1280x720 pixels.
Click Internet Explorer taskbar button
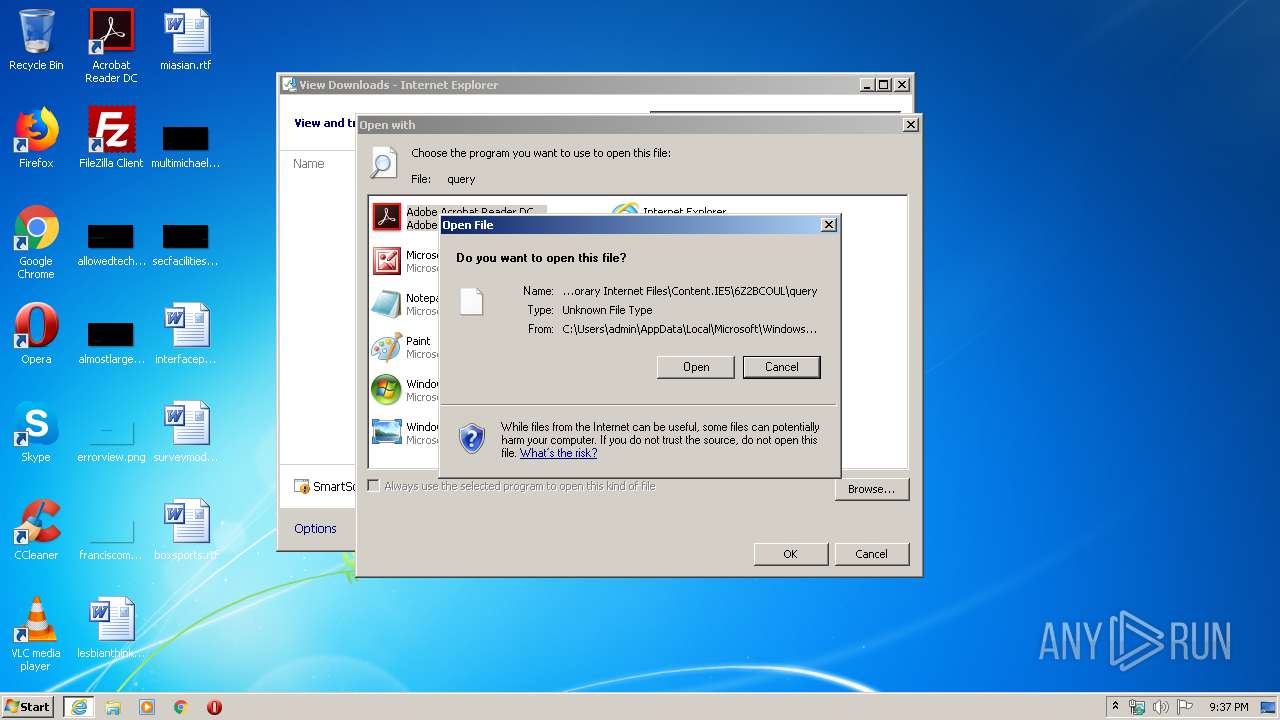point(79,707)
